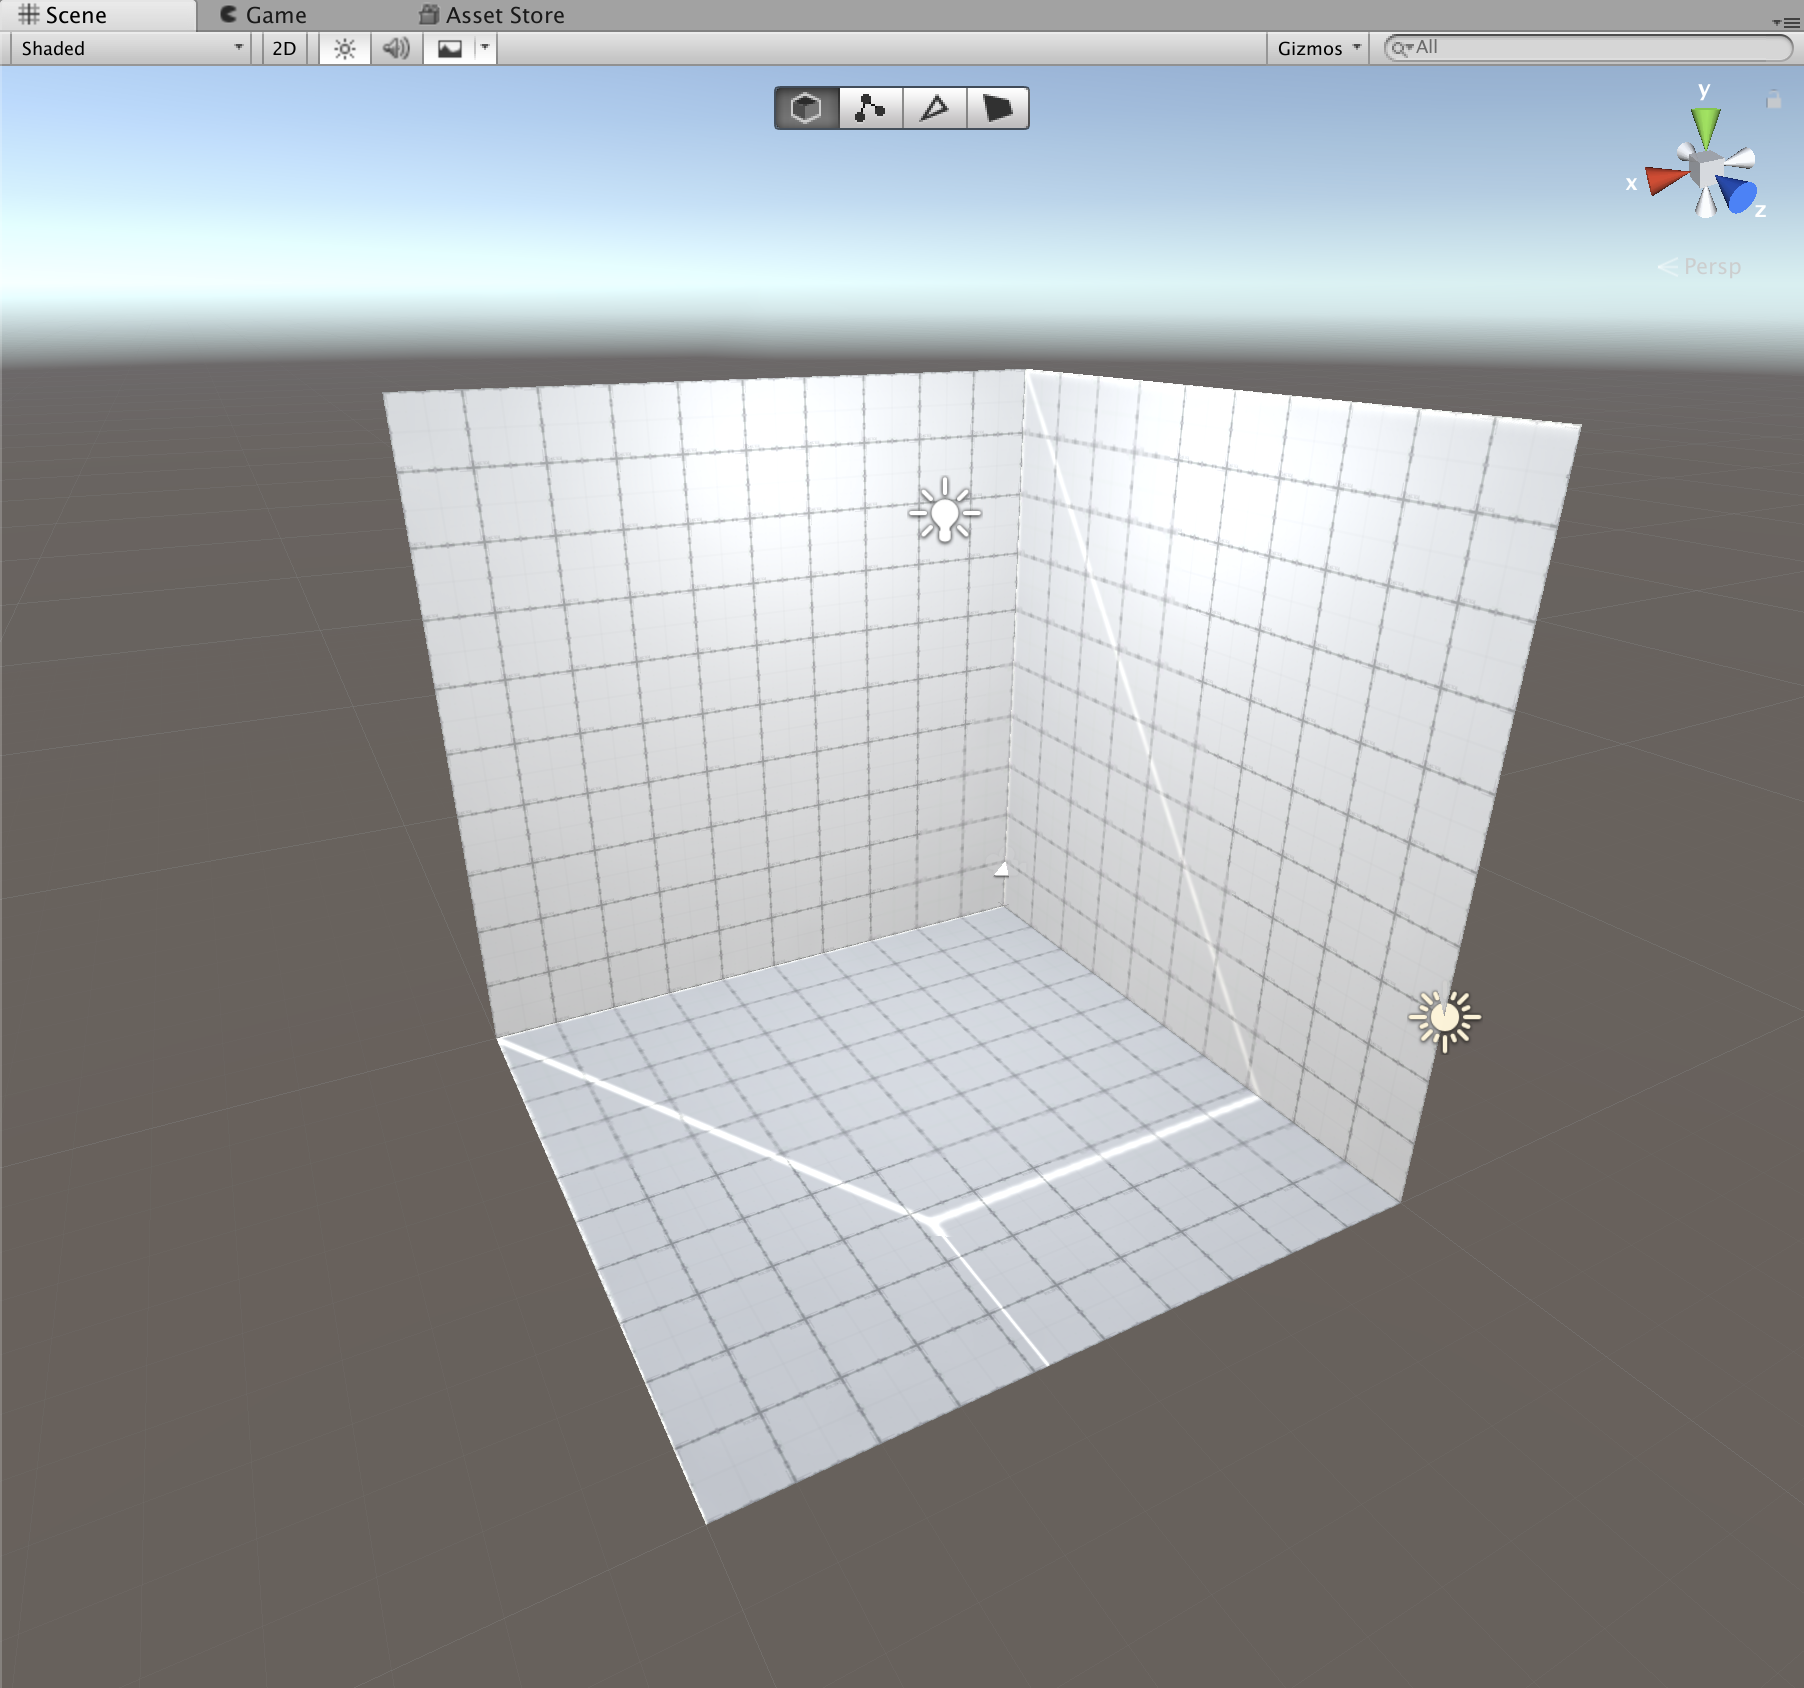This screenshot has height=1688, width=1804.
Task: Open the Shaded draw mode dropdown
Action: [130, 48]
